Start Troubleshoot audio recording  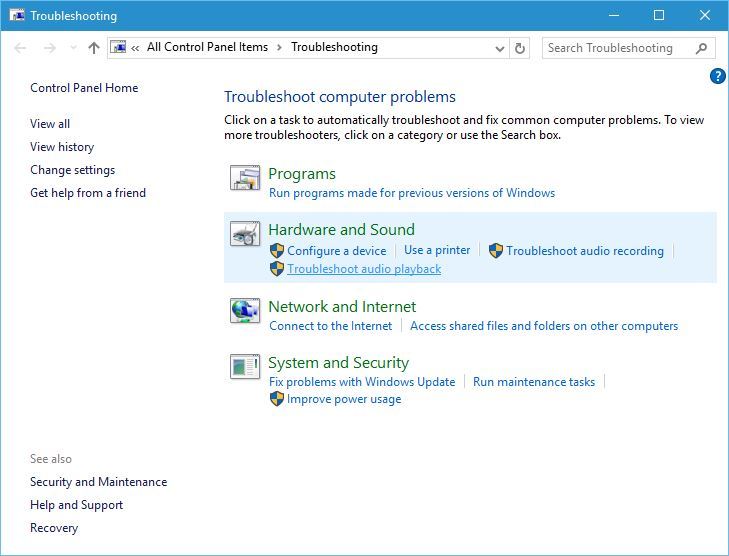pos(585,251)
